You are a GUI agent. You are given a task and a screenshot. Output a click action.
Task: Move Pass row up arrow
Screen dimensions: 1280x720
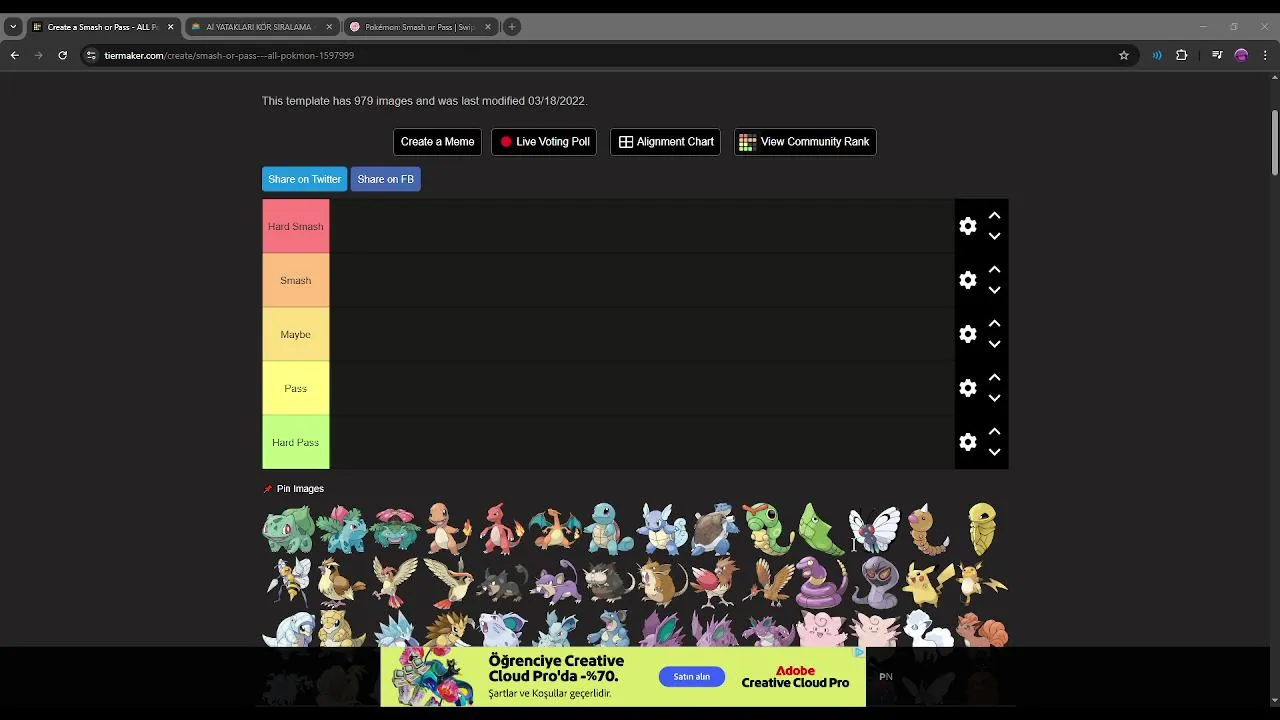point(994,377)
